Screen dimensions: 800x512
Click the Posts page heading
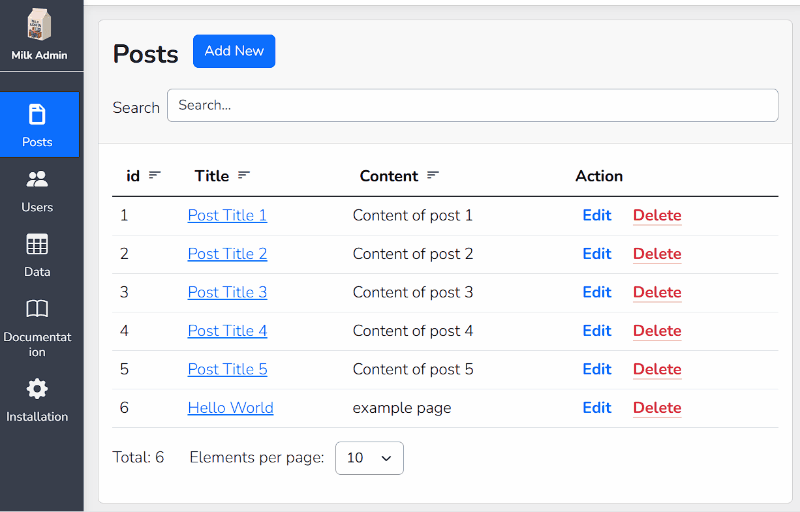tap(145, 54)
